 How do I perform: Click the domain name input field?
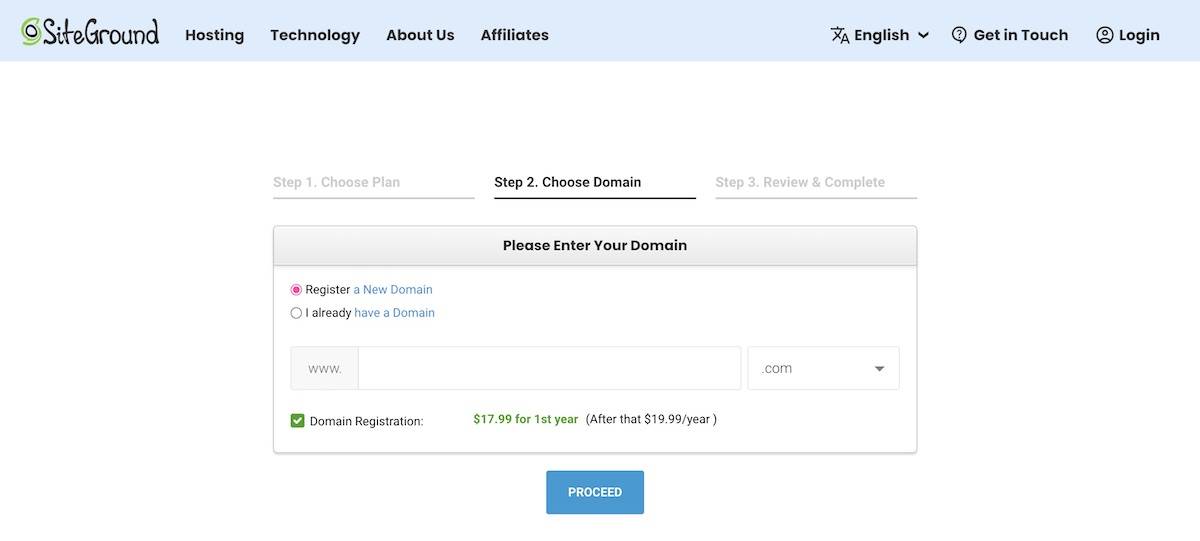coord(549,368)
